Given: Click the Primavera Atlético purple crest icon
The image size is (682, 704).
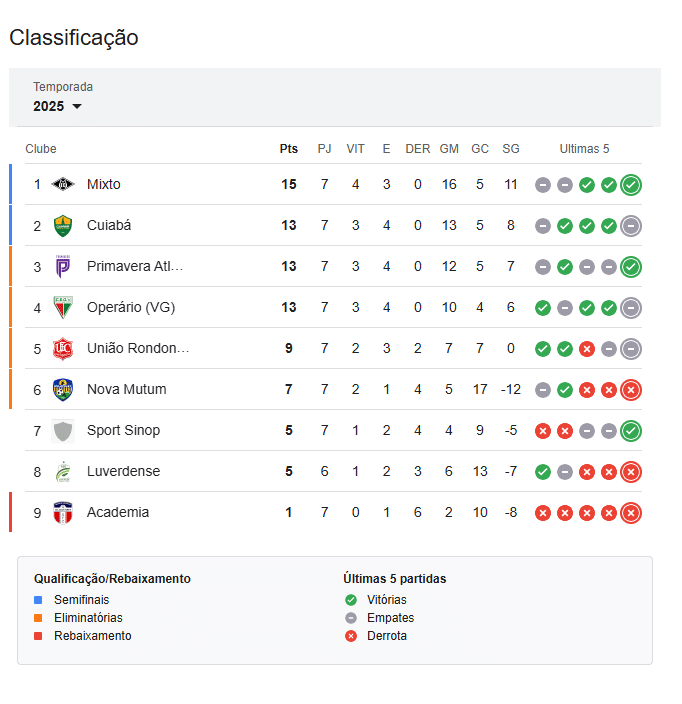Looking at the screenshot, I should [x=63, y=266].
